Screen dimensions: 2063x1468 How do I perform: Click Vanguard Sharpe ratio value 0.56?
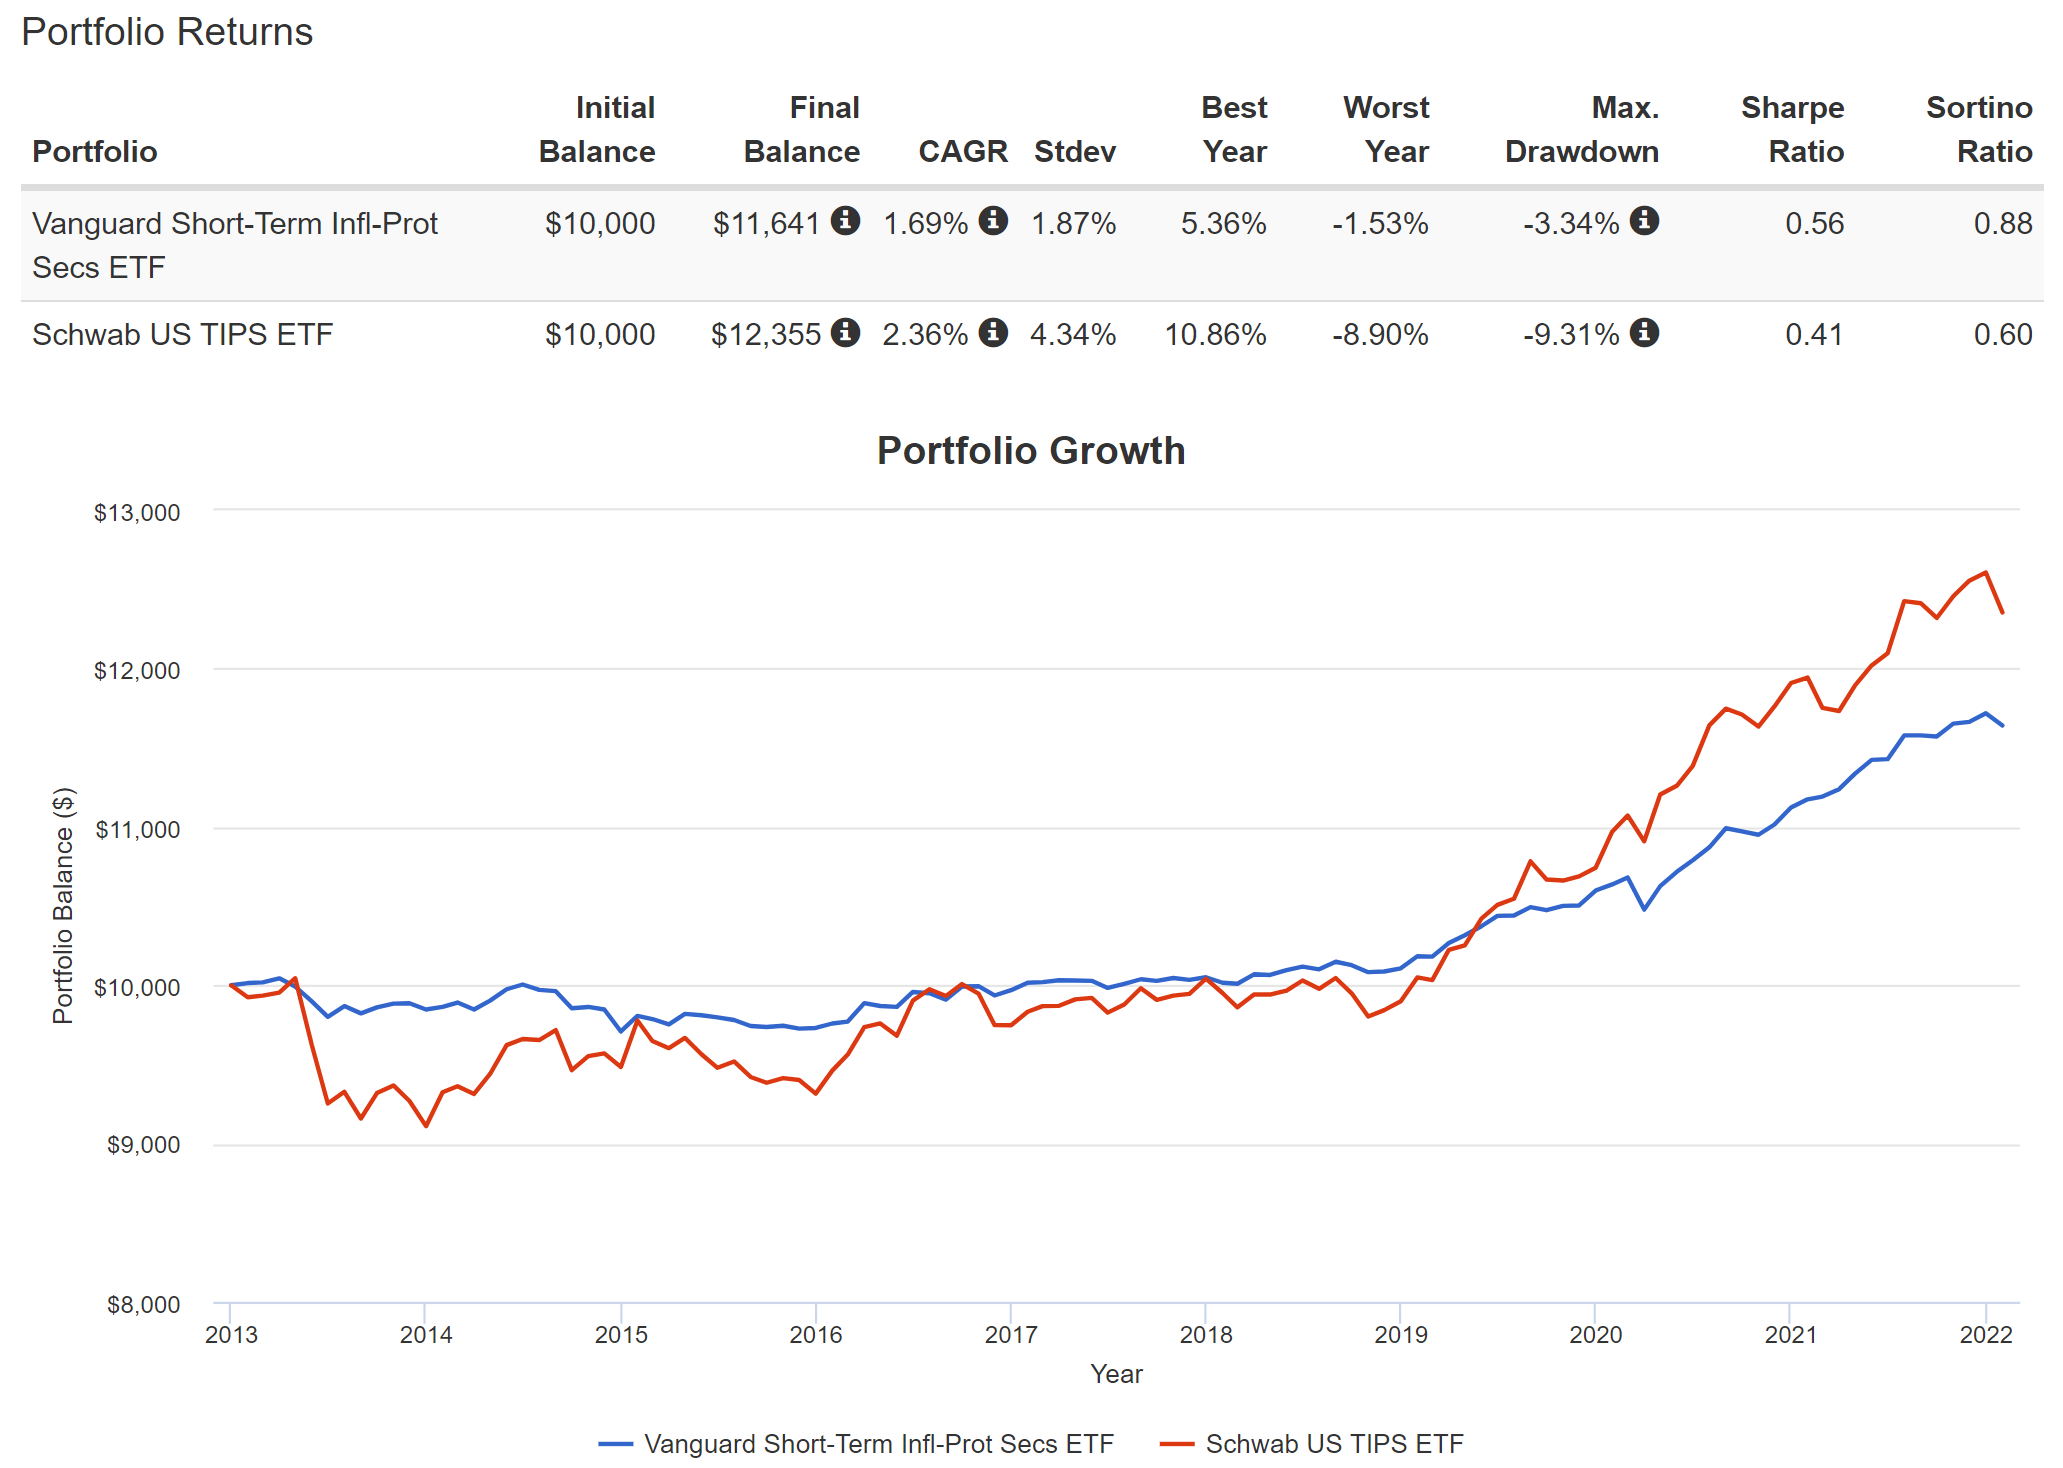[x=1814, y=223]
